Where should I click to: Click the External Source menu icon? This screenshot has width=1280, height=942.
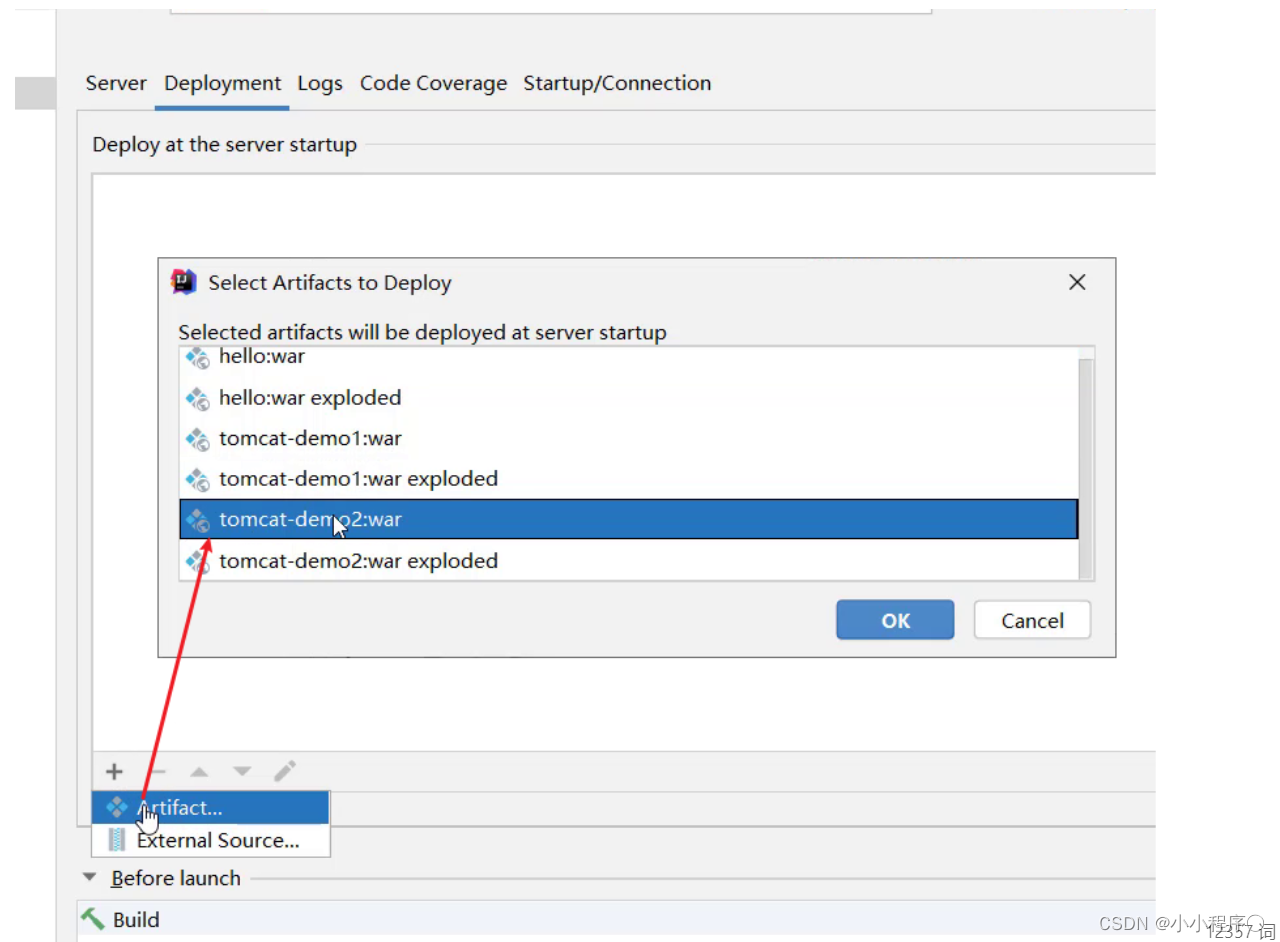pos(117,840)
